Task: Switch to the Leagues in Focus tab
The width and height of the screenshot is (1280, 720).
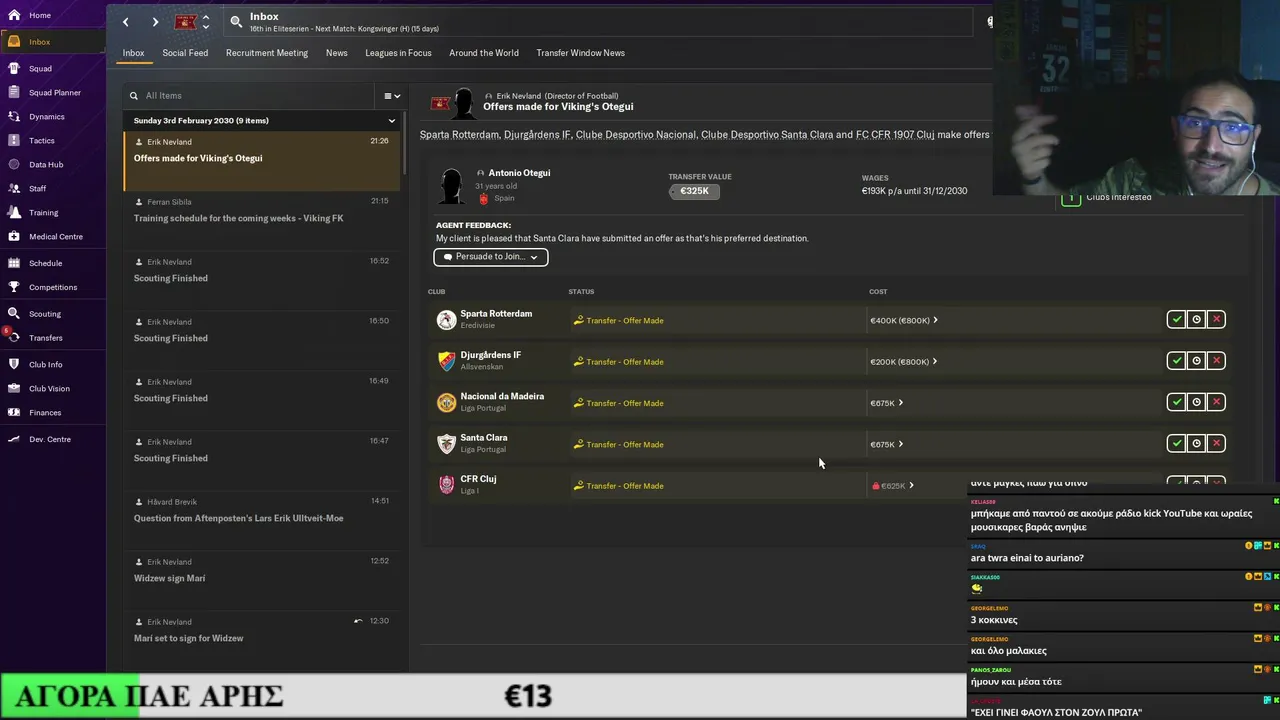Action: coord(398,53)
